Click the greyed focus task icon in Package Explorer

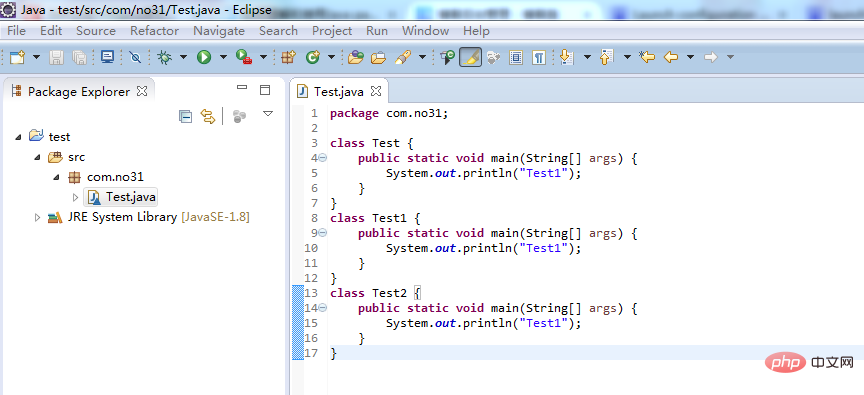(239, 116)
